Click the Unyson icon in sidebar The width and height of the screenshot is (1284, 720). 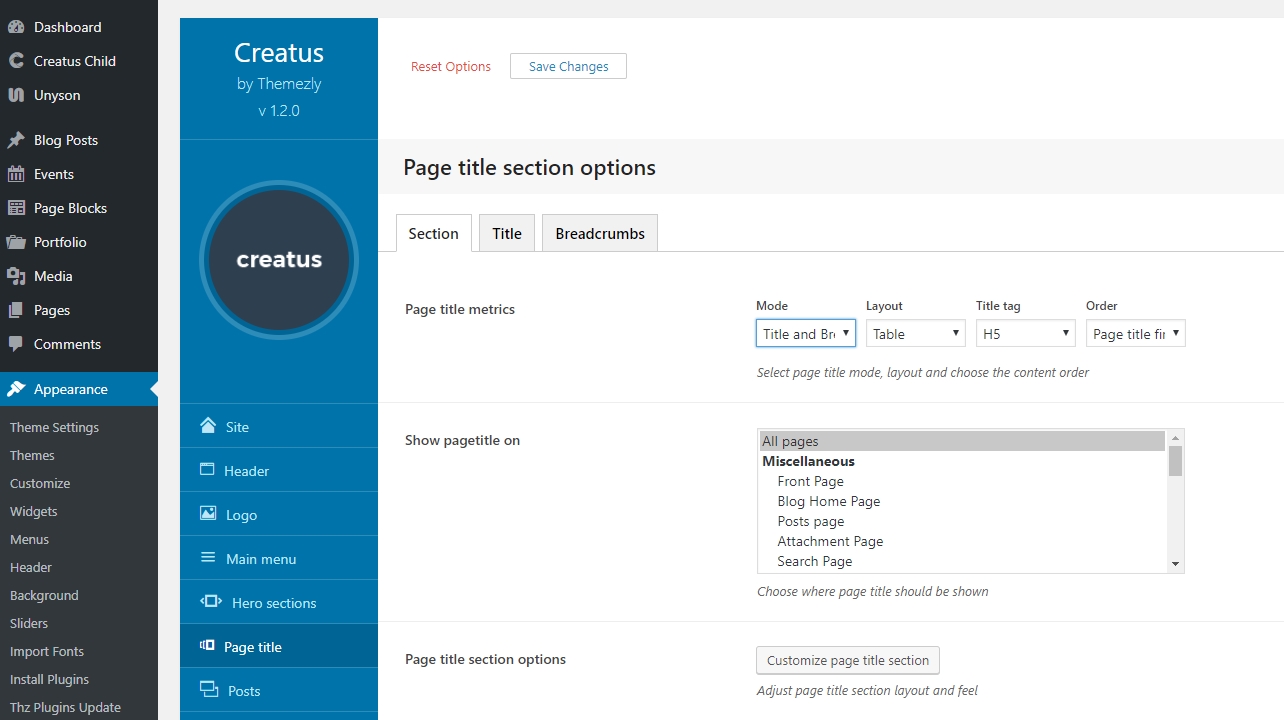pyautogui.click(x=16, y=95)
